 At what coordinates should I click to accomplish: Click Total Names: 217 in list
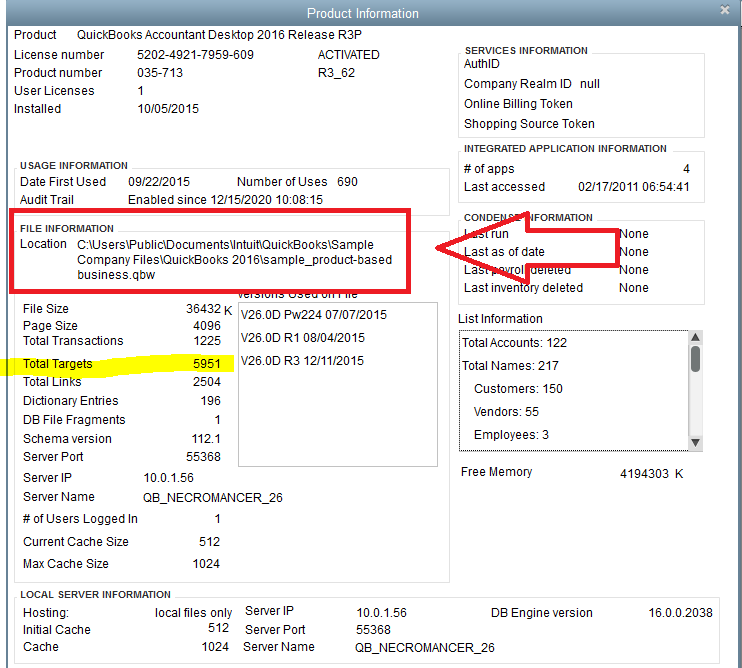click(510, 366)
